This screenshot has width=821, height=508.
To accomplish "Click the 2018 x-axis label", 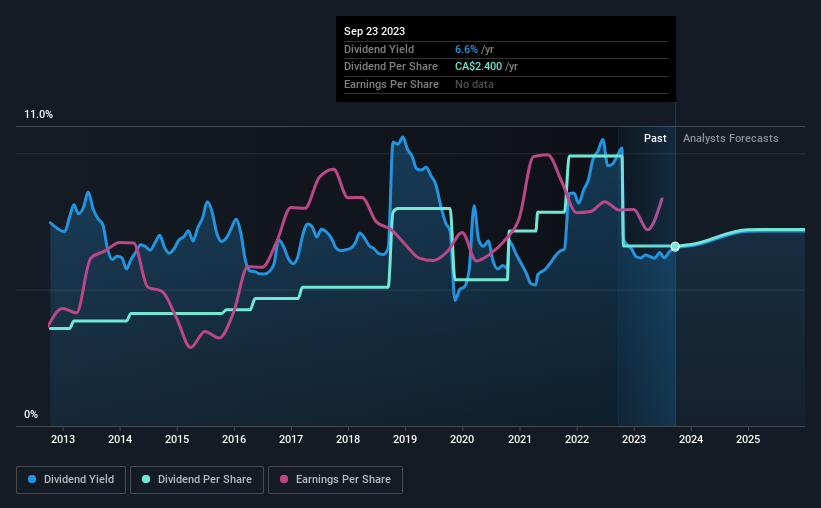I will coord(348,439).
